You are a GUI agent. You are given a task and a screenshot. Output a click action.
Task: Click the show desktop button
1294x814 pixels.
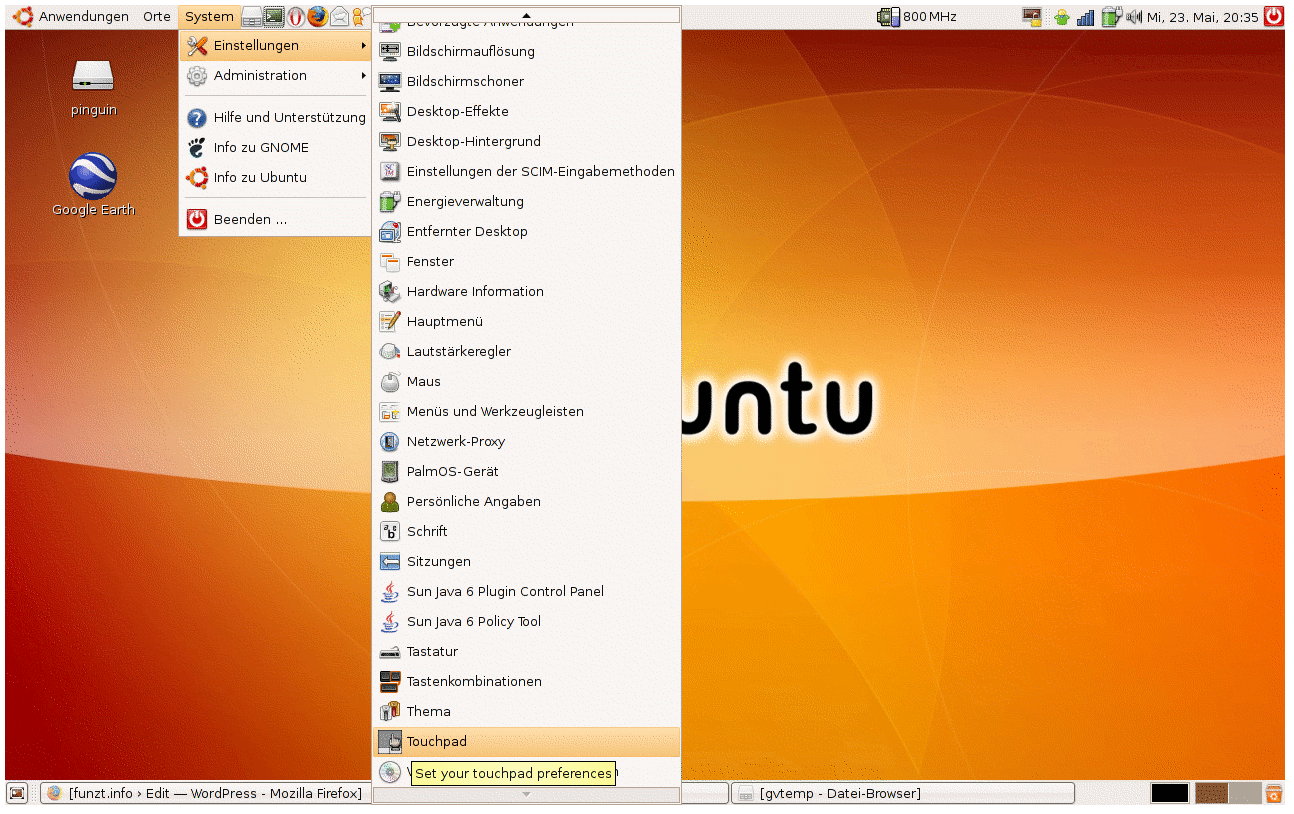coord(17,793)
